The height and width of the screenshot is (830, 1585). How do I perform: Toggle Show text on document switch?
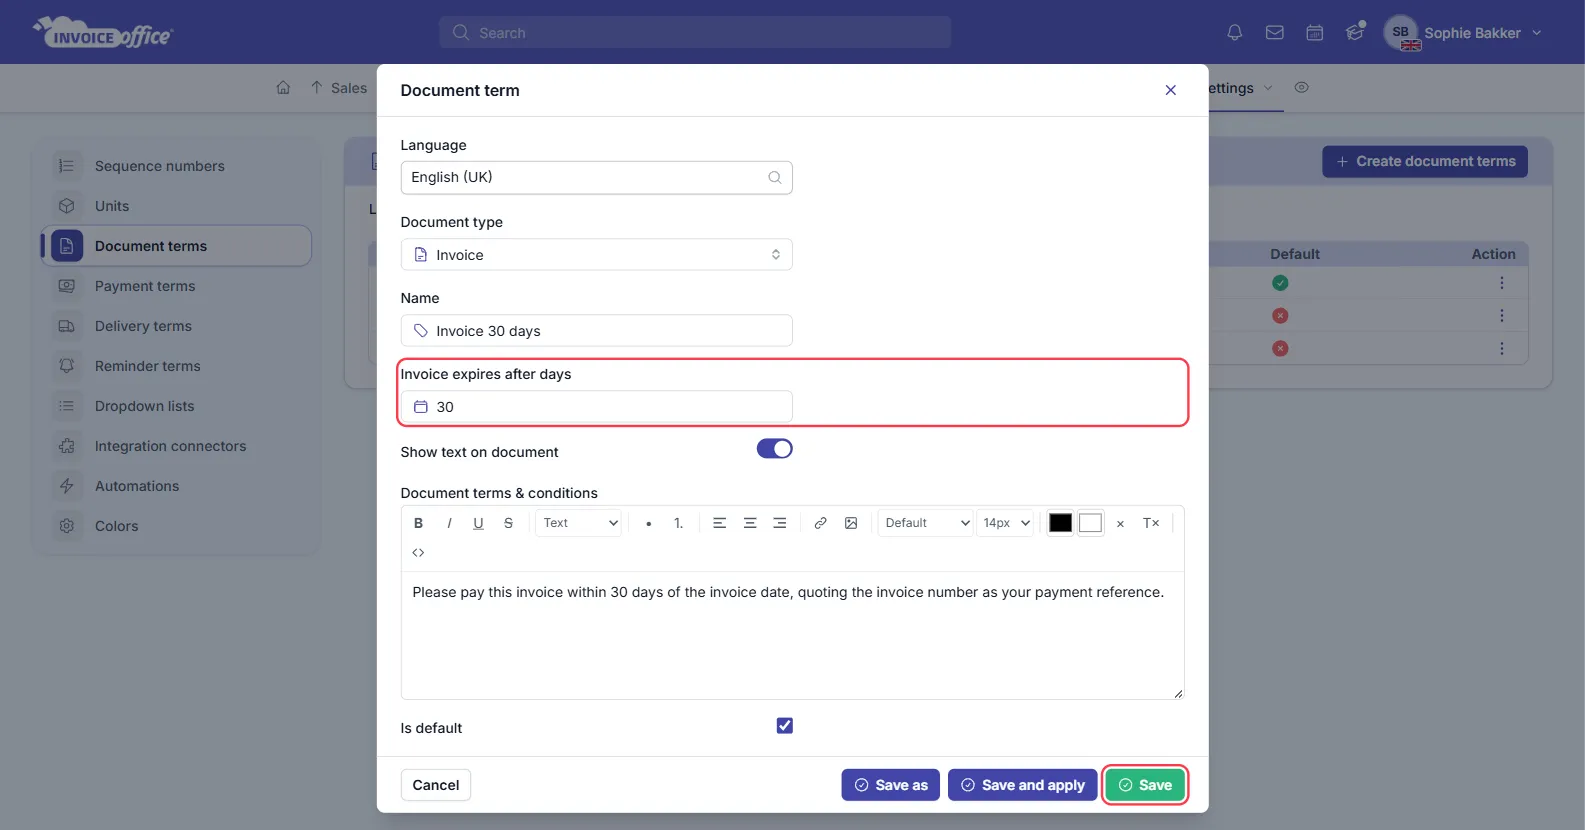tap(774, 449)
